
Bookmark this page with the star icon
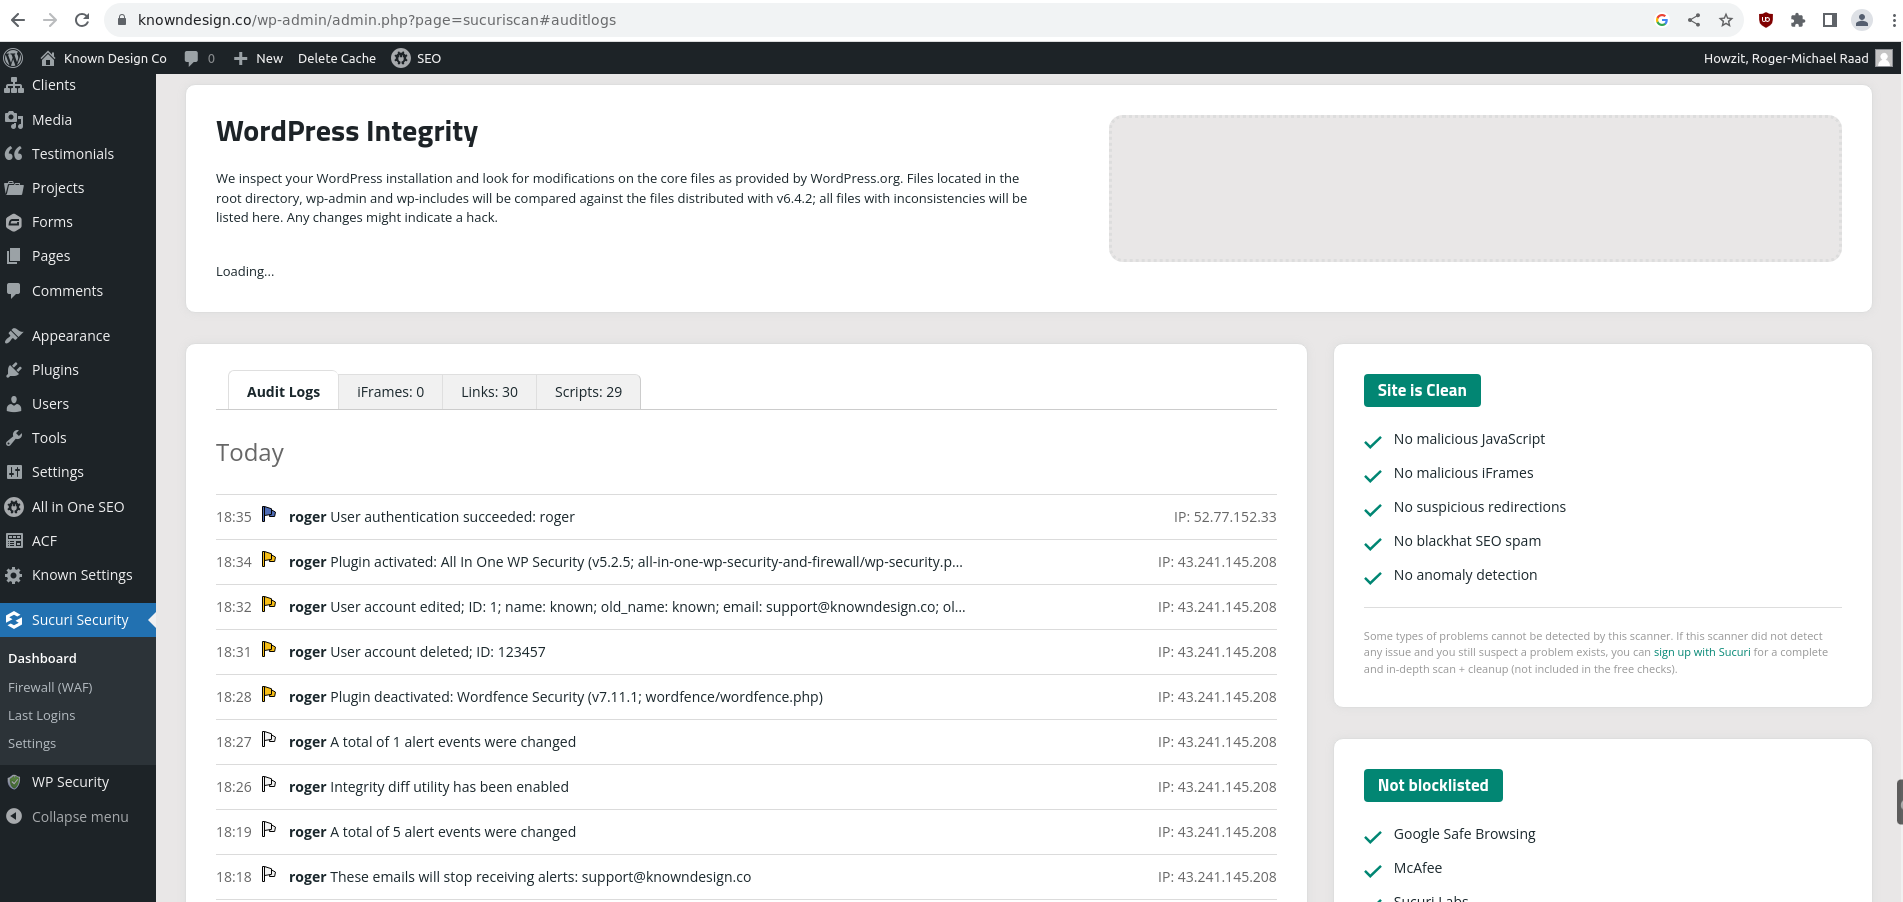[x=1726, y=20]
